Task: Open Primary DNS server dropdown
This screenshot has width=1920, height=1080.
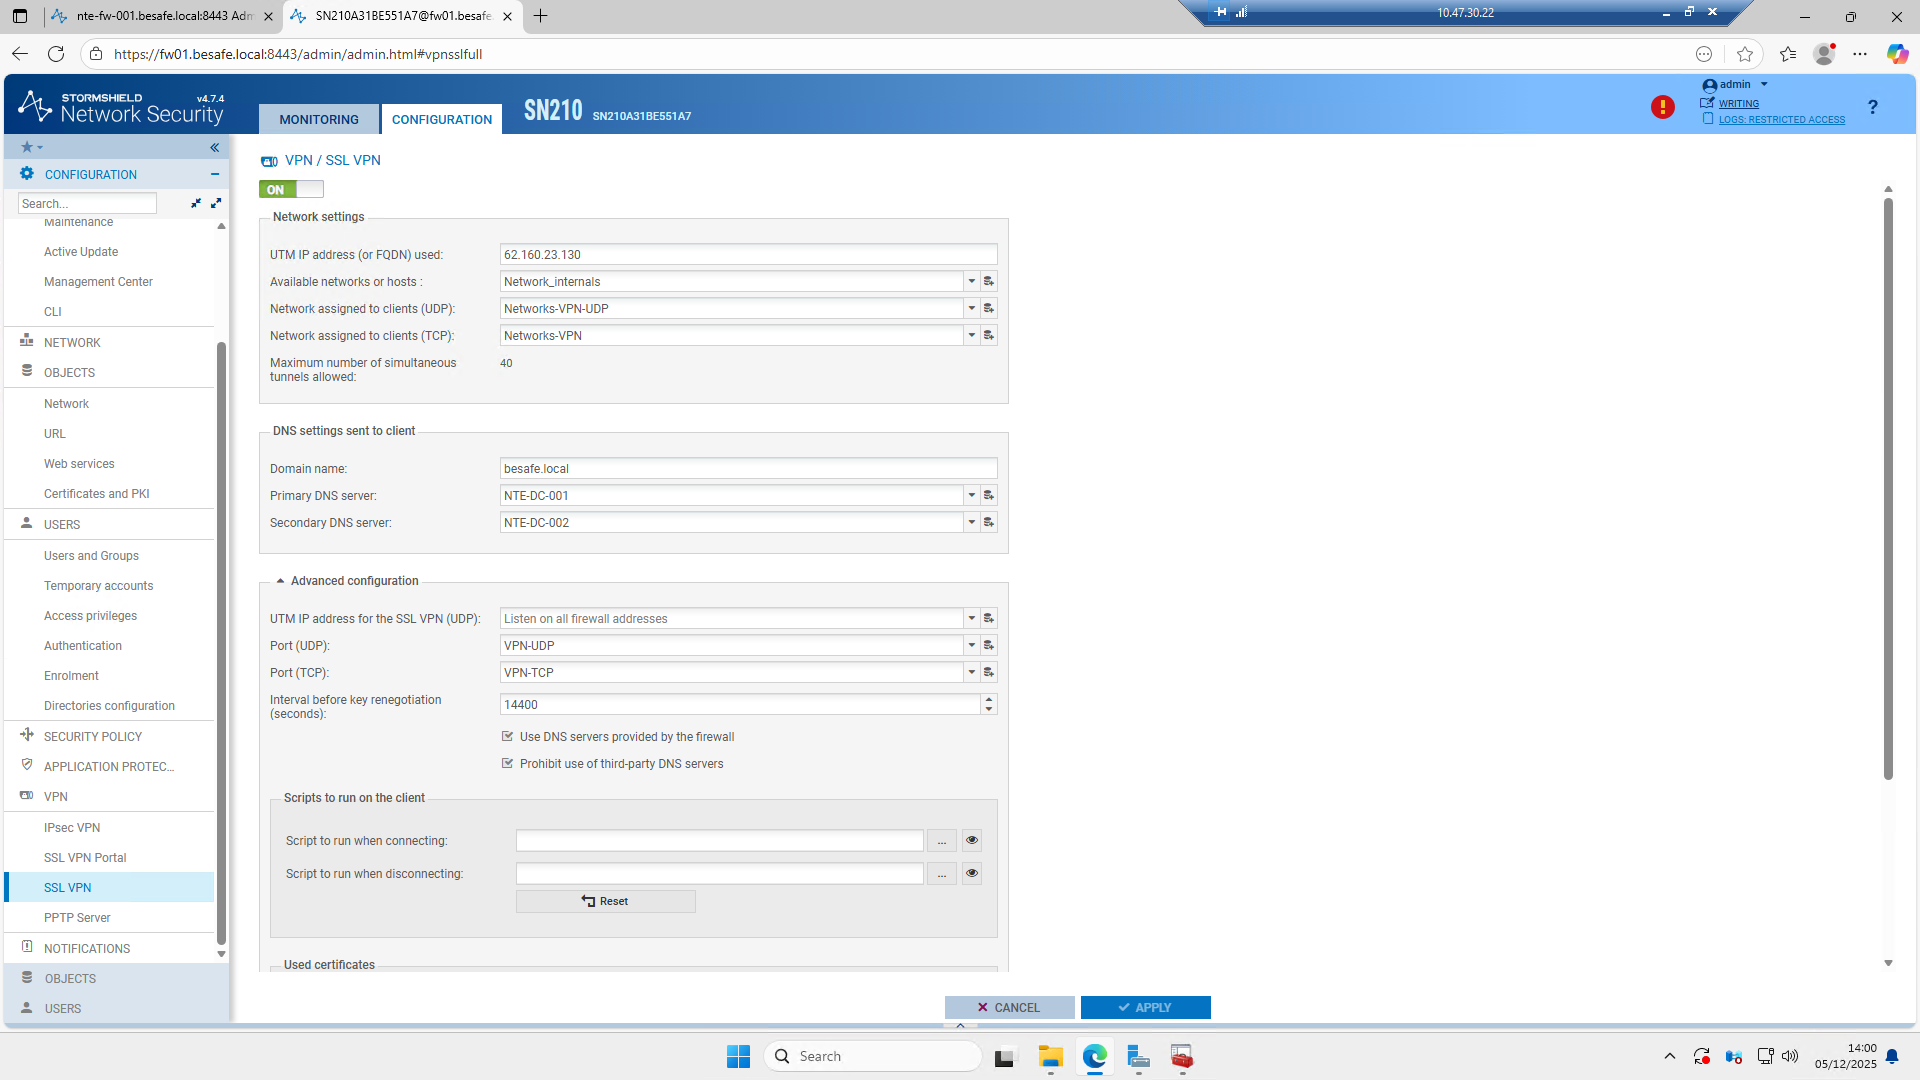Action: tap(971, 495)
